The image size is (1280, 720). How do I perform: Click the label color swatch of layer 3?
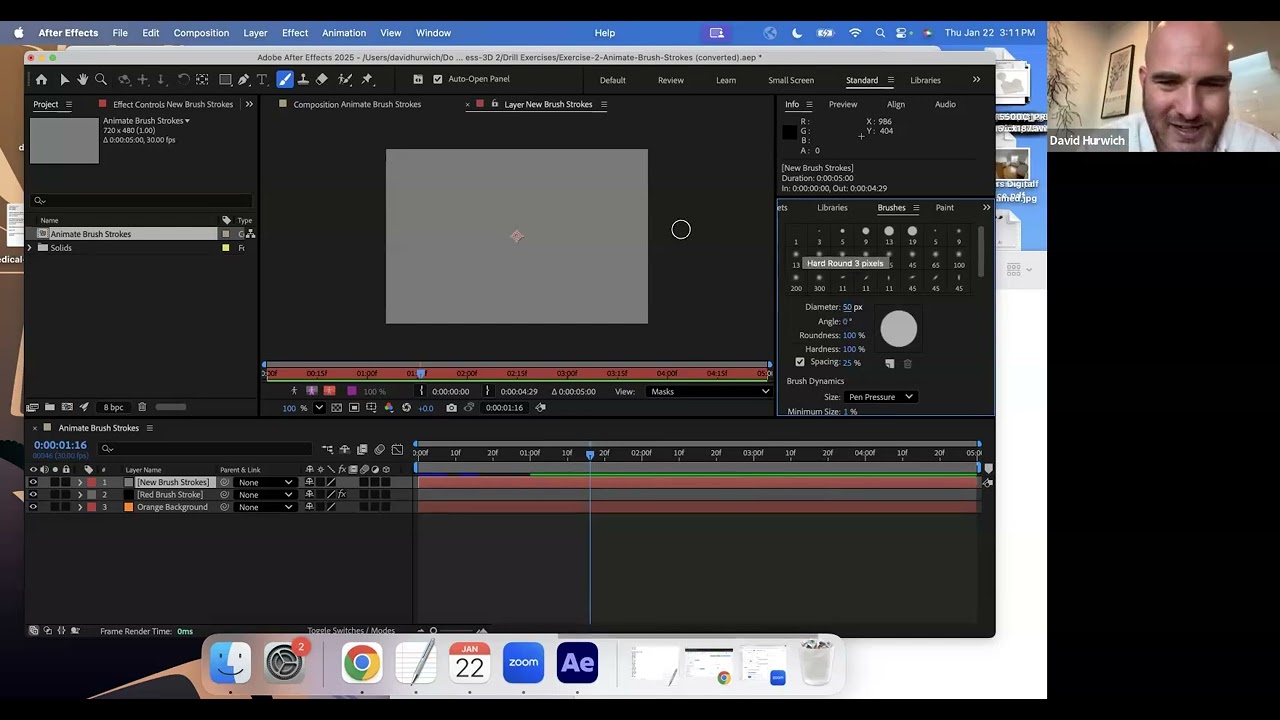(x=91, y=507)
